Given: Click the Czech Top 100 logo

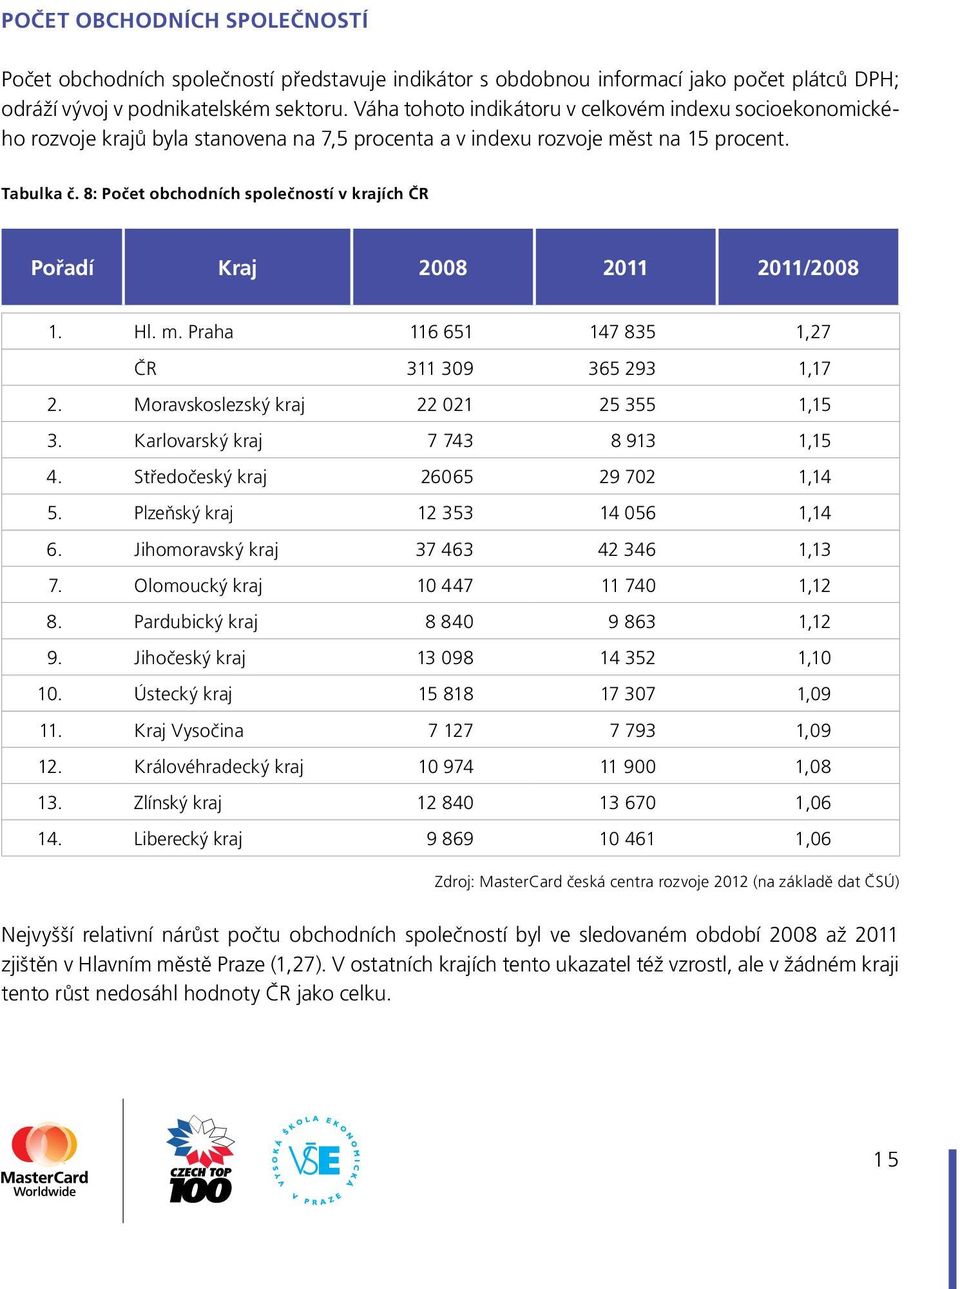Looking at the screenshot, I should pyautogui.click(x=200, y=1159).
